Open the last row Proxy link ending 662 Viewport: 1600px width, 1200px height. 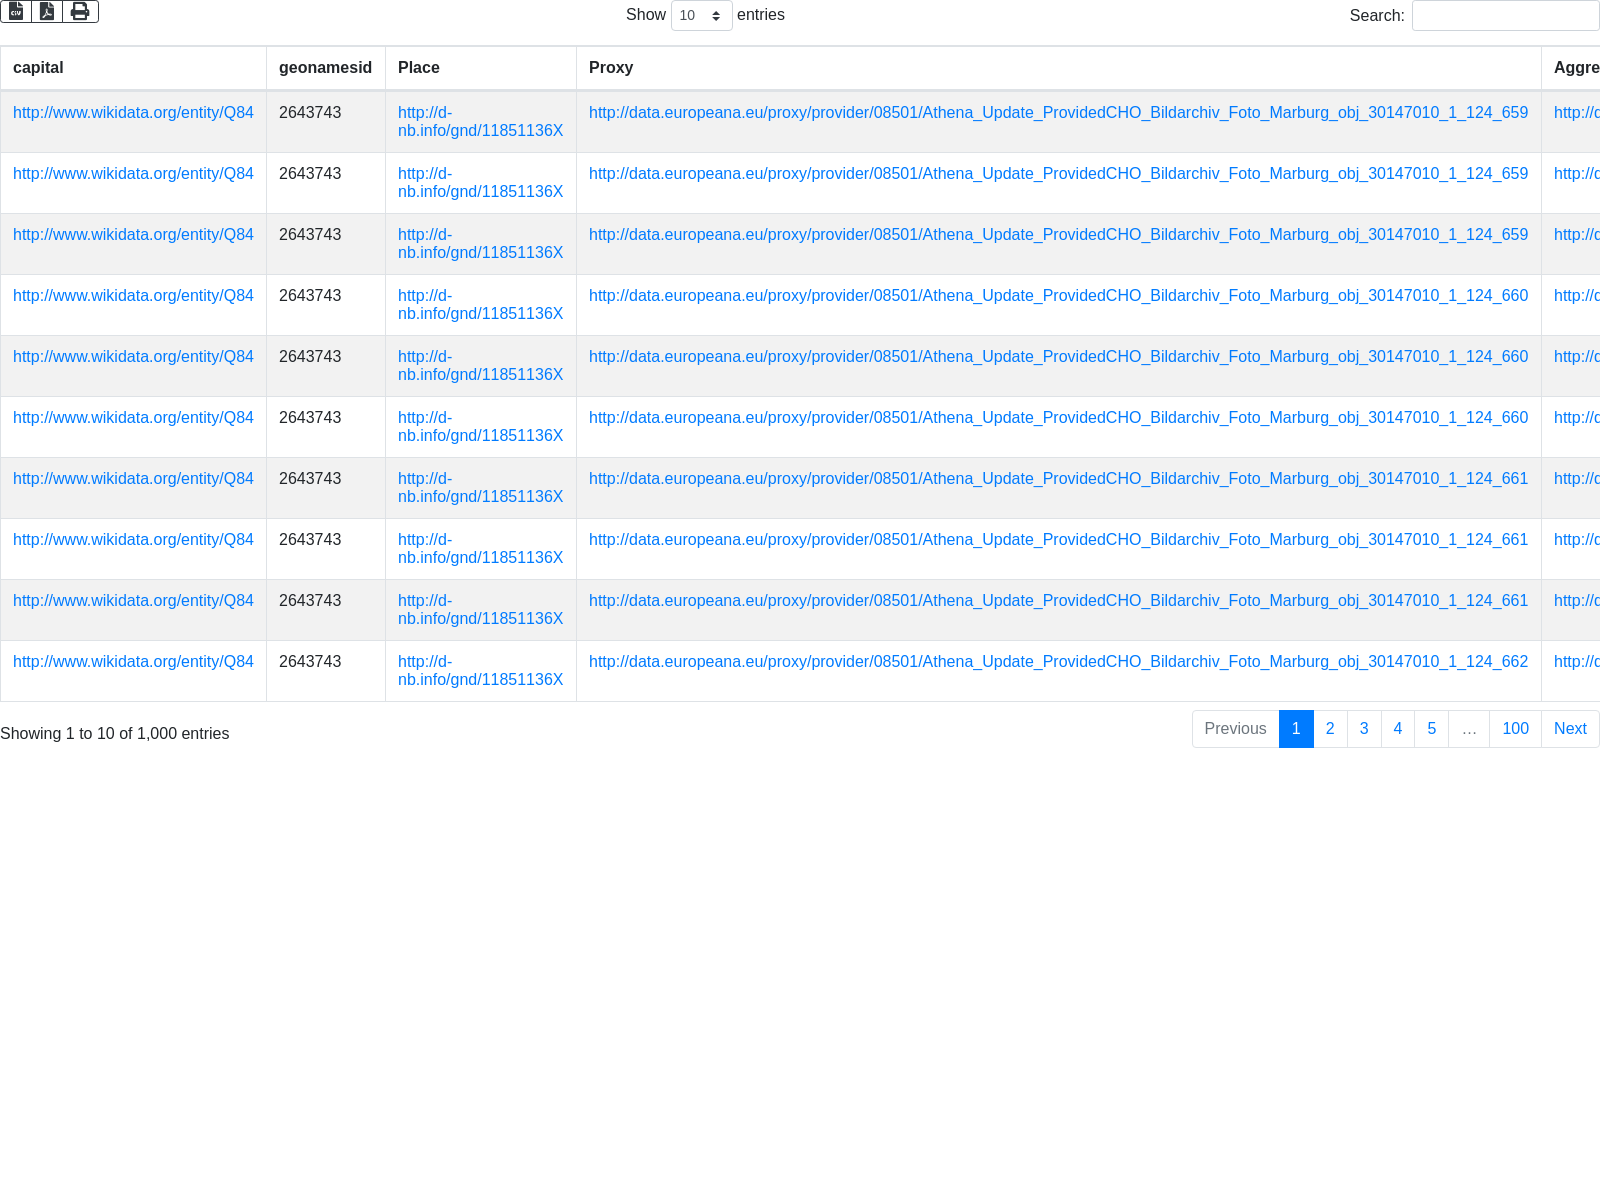pyautogui.click(x=1058, y=662)
